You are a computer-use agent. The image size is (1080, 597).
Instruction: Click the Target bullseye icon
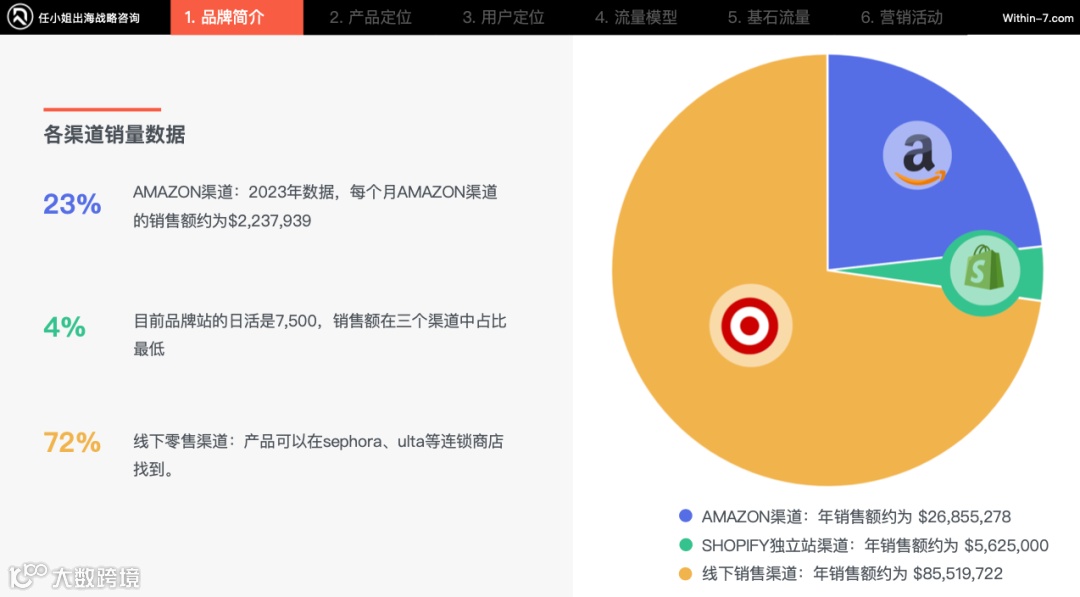pos(750,324)
